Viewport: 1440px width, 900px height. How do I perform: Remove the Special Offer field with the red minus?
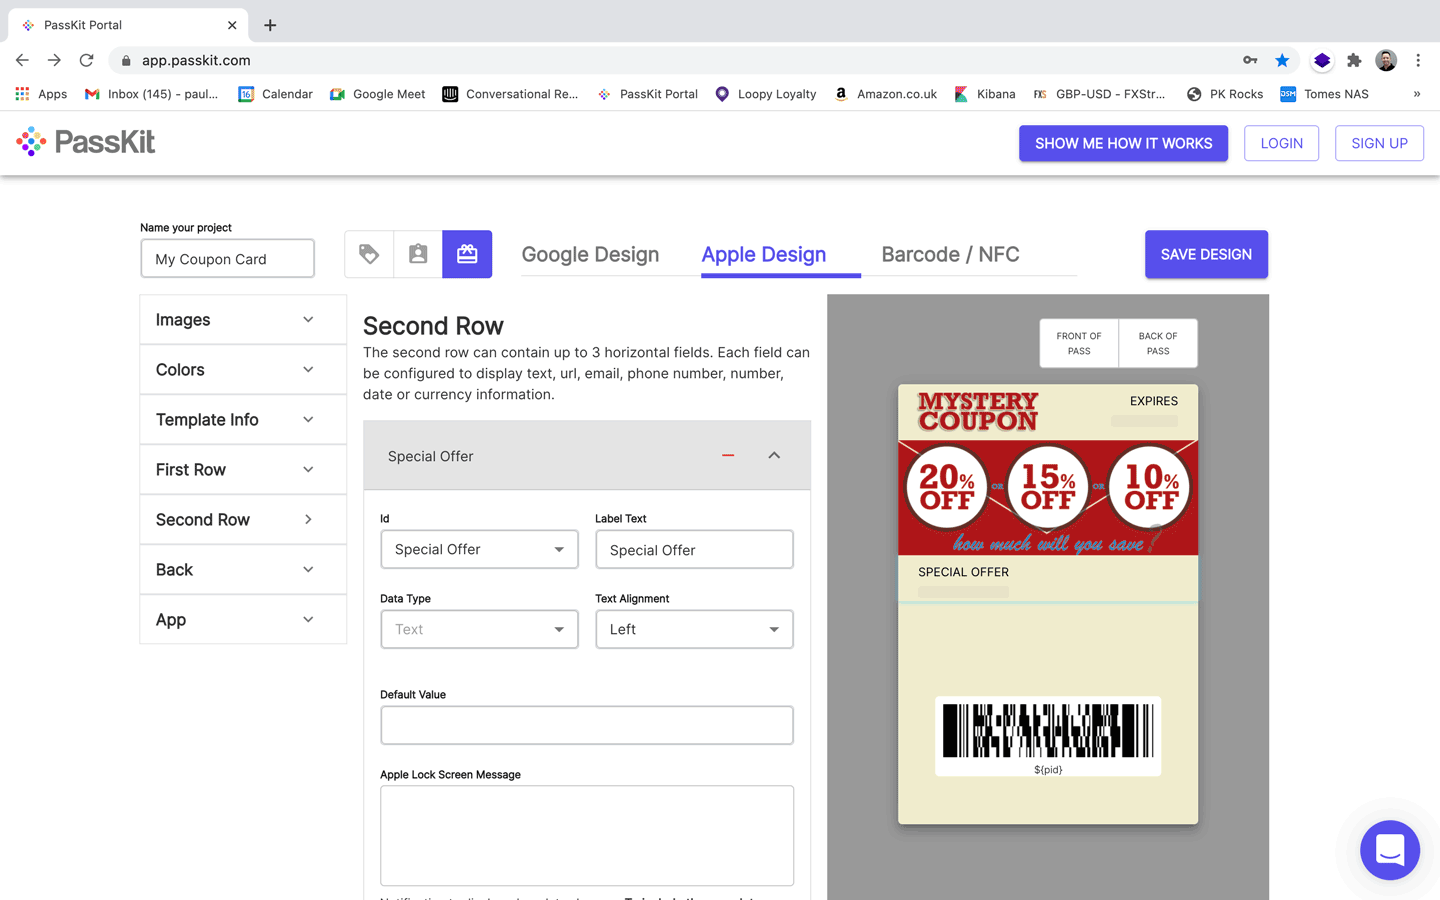pos(728,455)
